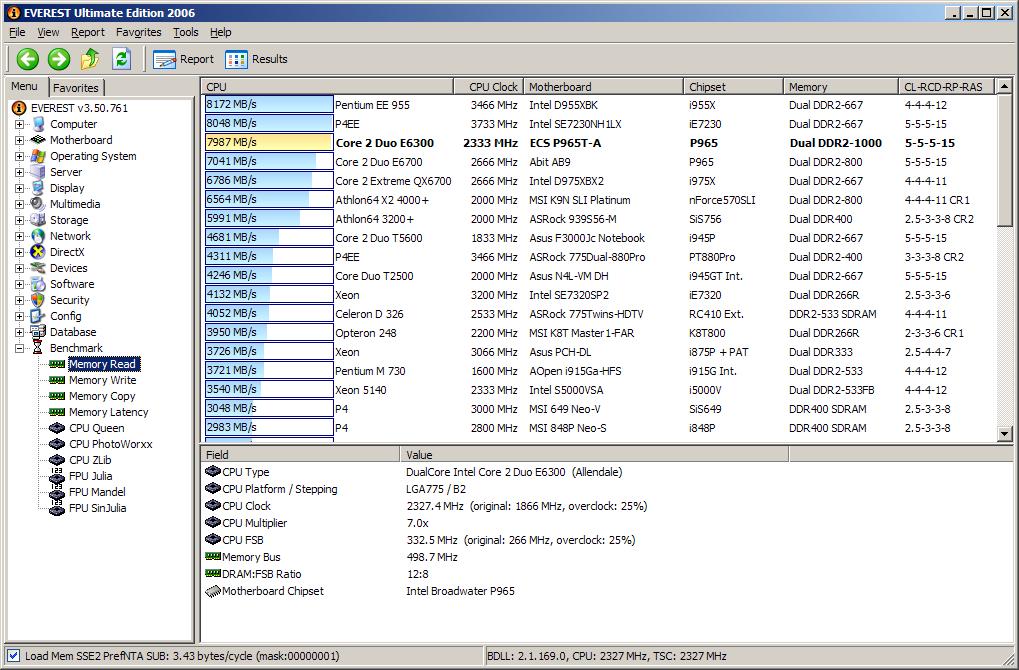Sort by the Memory column header
Screen dimensions: 1019x670
point(840,86)
